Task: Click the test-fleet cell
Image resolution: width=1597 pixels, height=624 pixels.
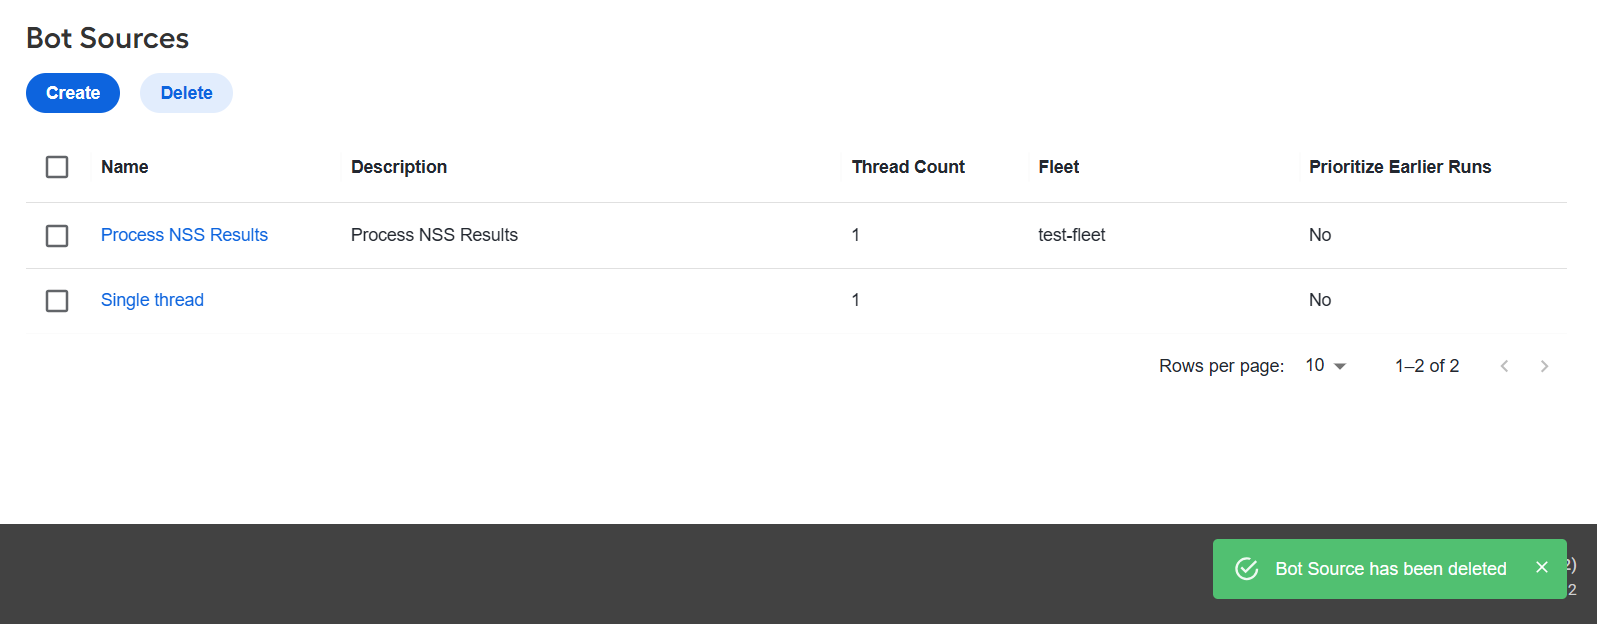Action: [1072, 235]
